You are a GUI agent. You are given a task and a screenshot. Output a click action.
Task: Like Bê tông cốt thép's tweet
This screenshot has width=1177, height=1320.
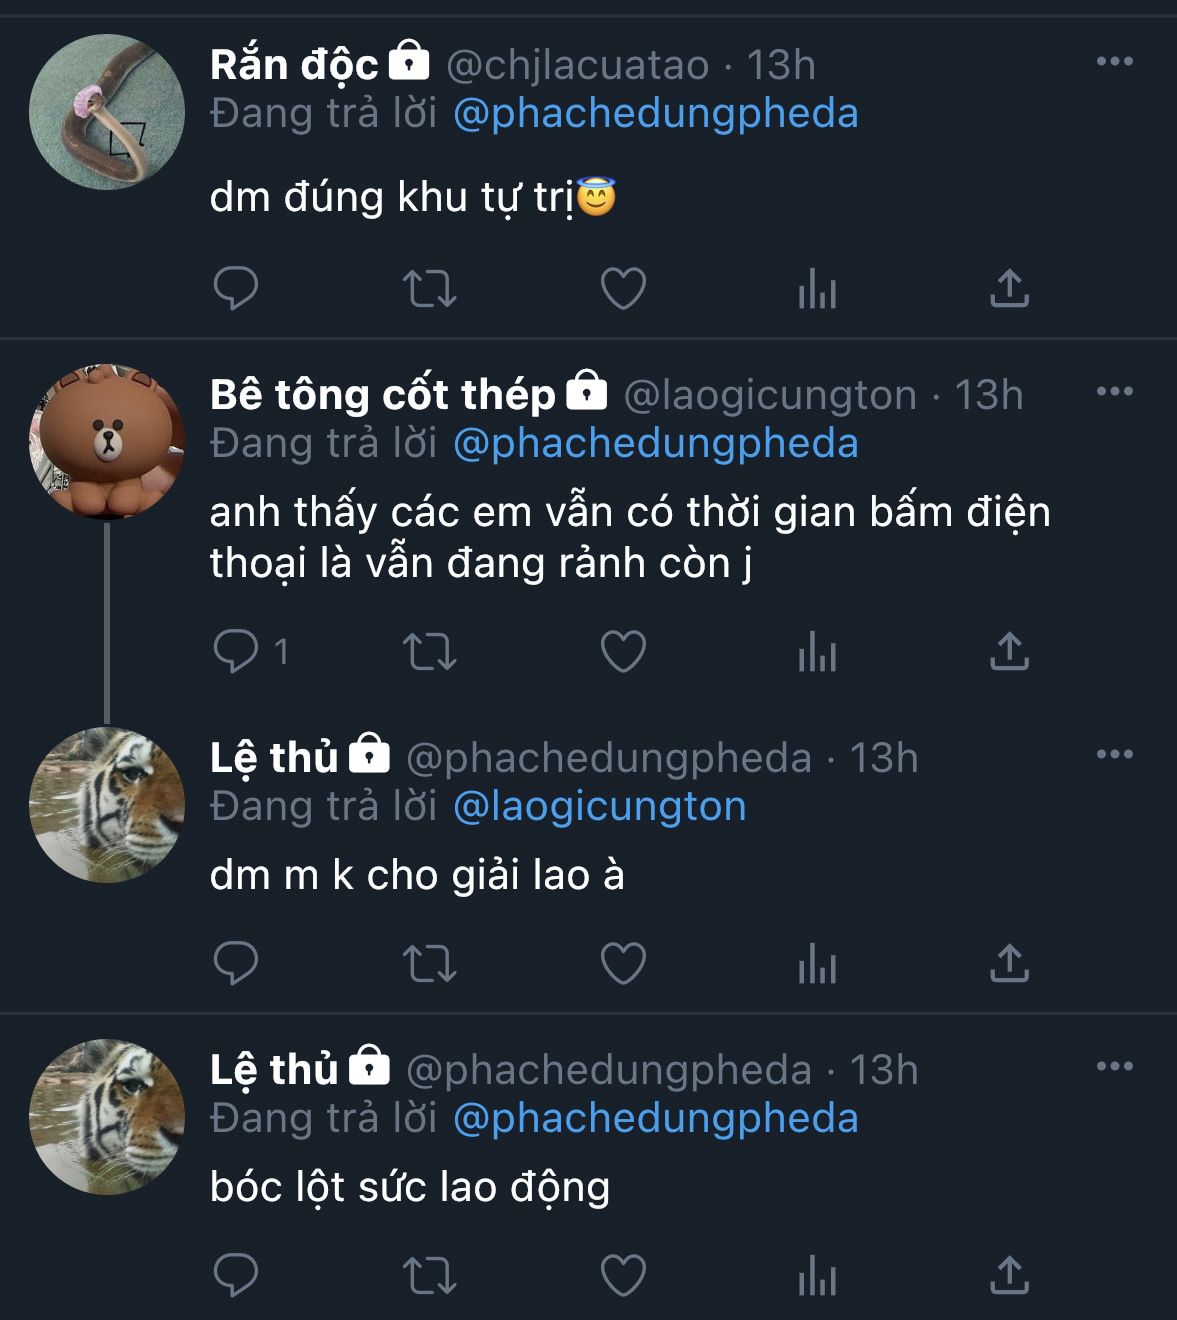[623, 652]
